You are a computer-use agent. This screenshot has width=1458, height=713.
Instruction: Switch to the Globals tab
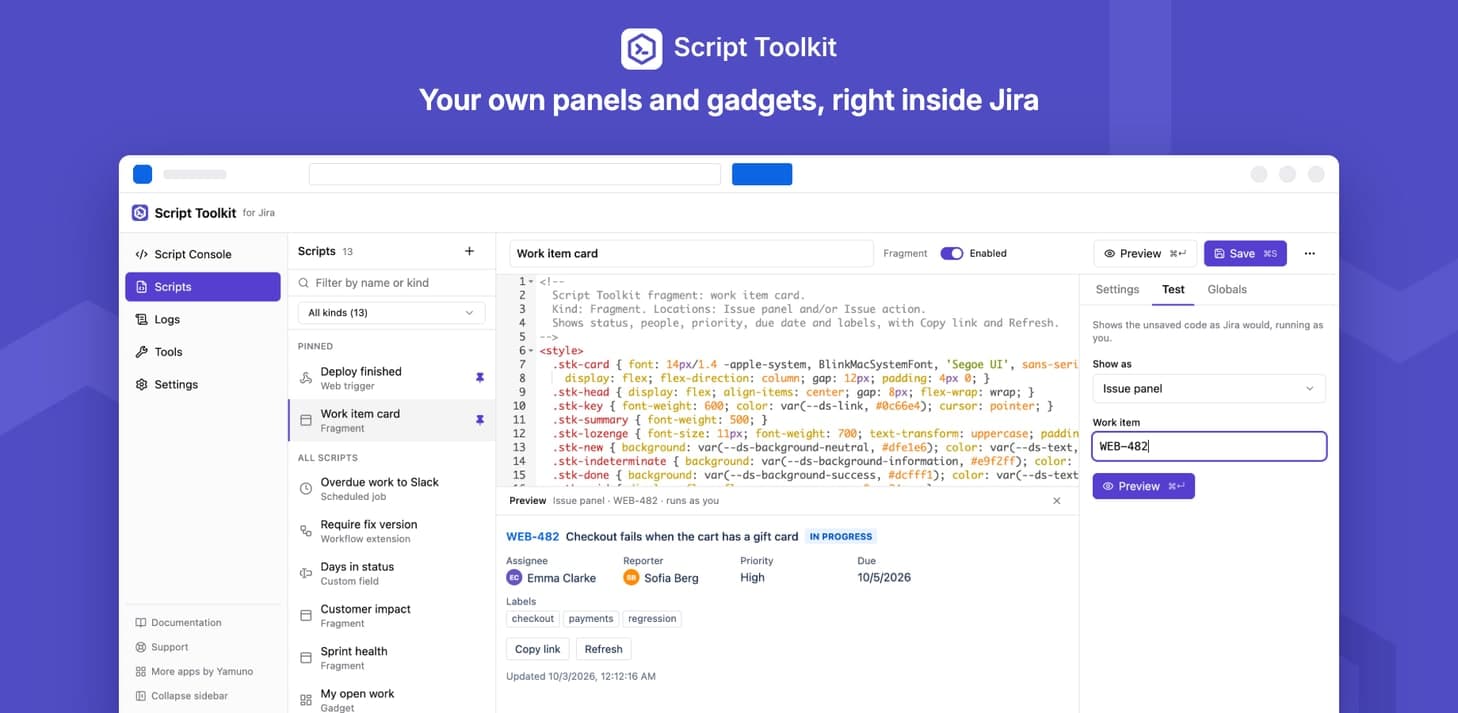click(1227, 289)
